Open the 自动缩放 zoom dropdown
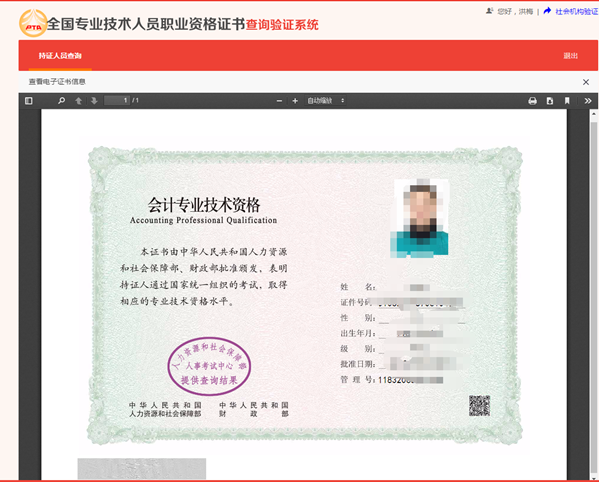 point(325,101)
